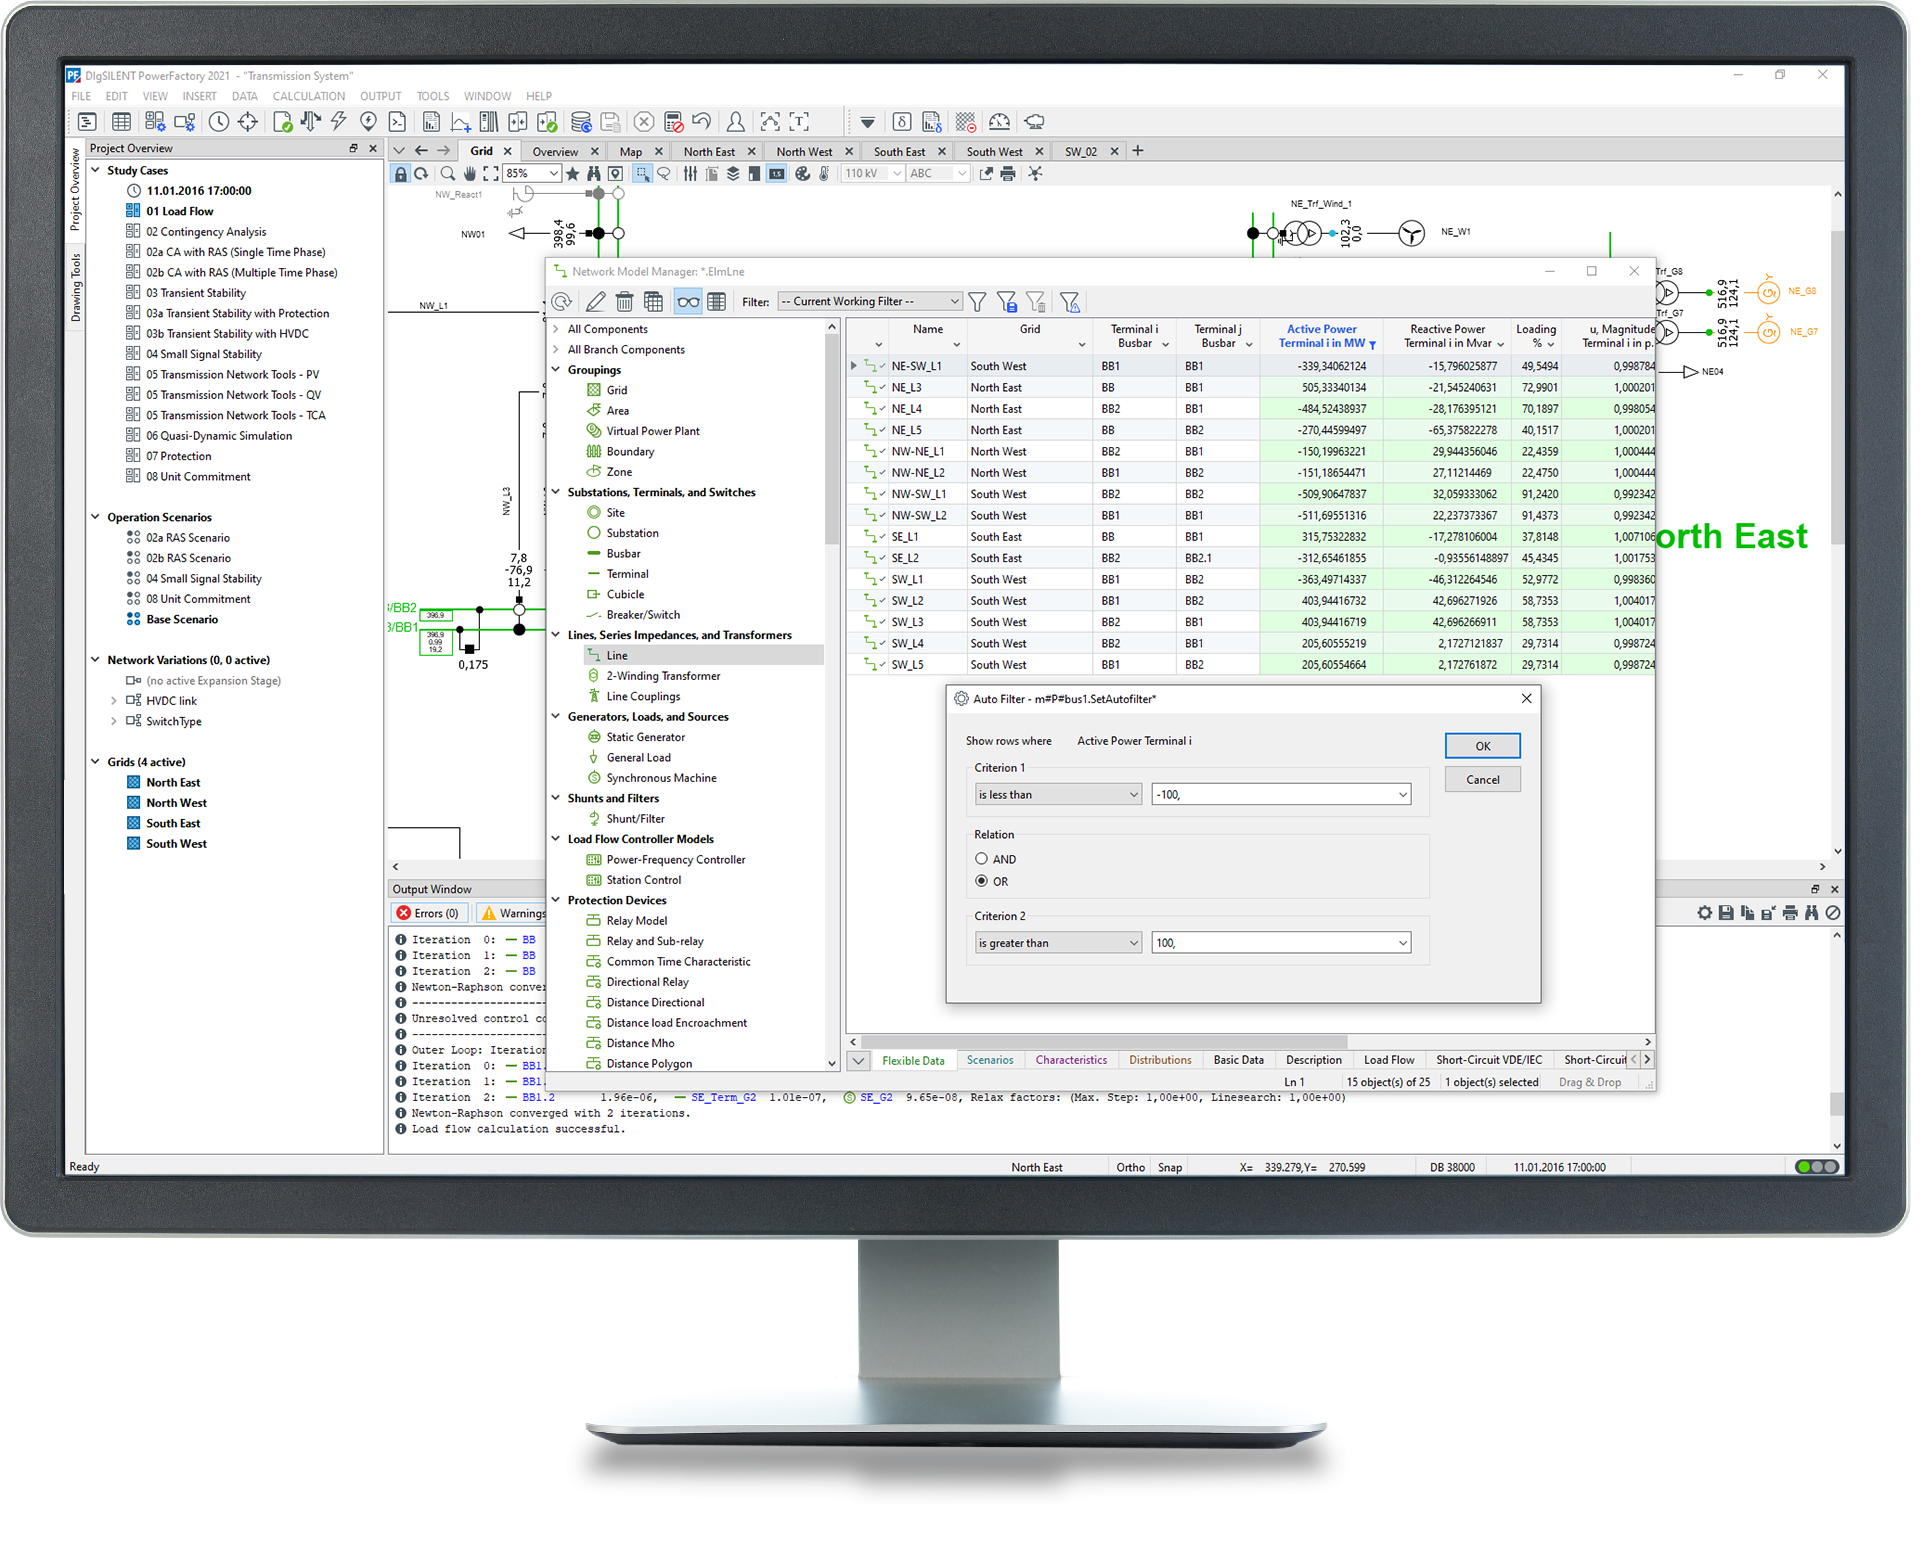Click refresh icon in Network Model Manager
The width and height of the screenshot is (1926, 1544).
[x=563, y=303]
